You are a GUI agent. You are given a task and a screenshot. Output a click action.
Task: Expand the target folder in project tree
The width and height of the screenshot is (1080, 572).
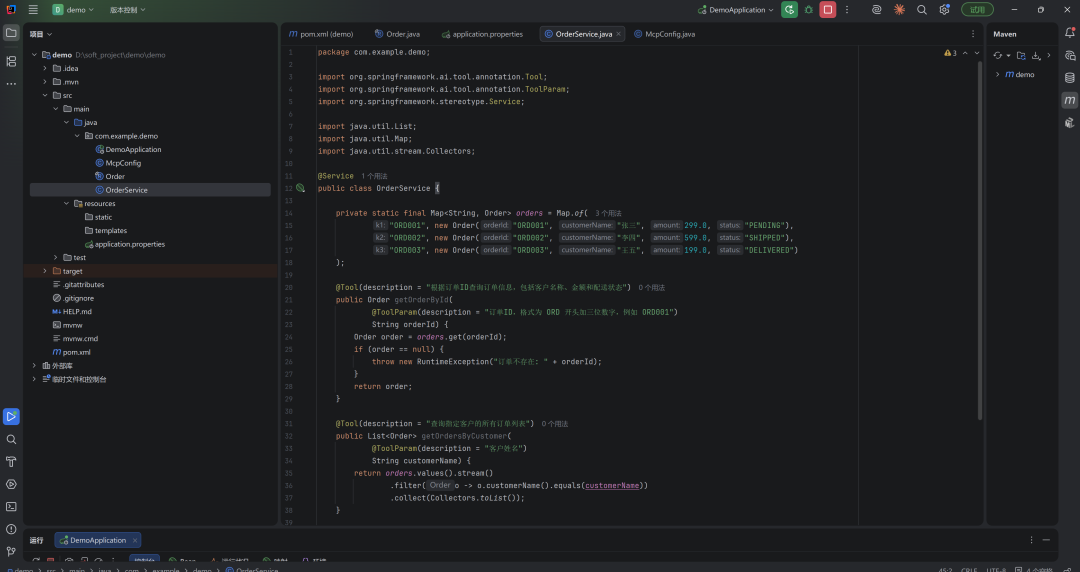pyautogui.click(x=45, y=271)
